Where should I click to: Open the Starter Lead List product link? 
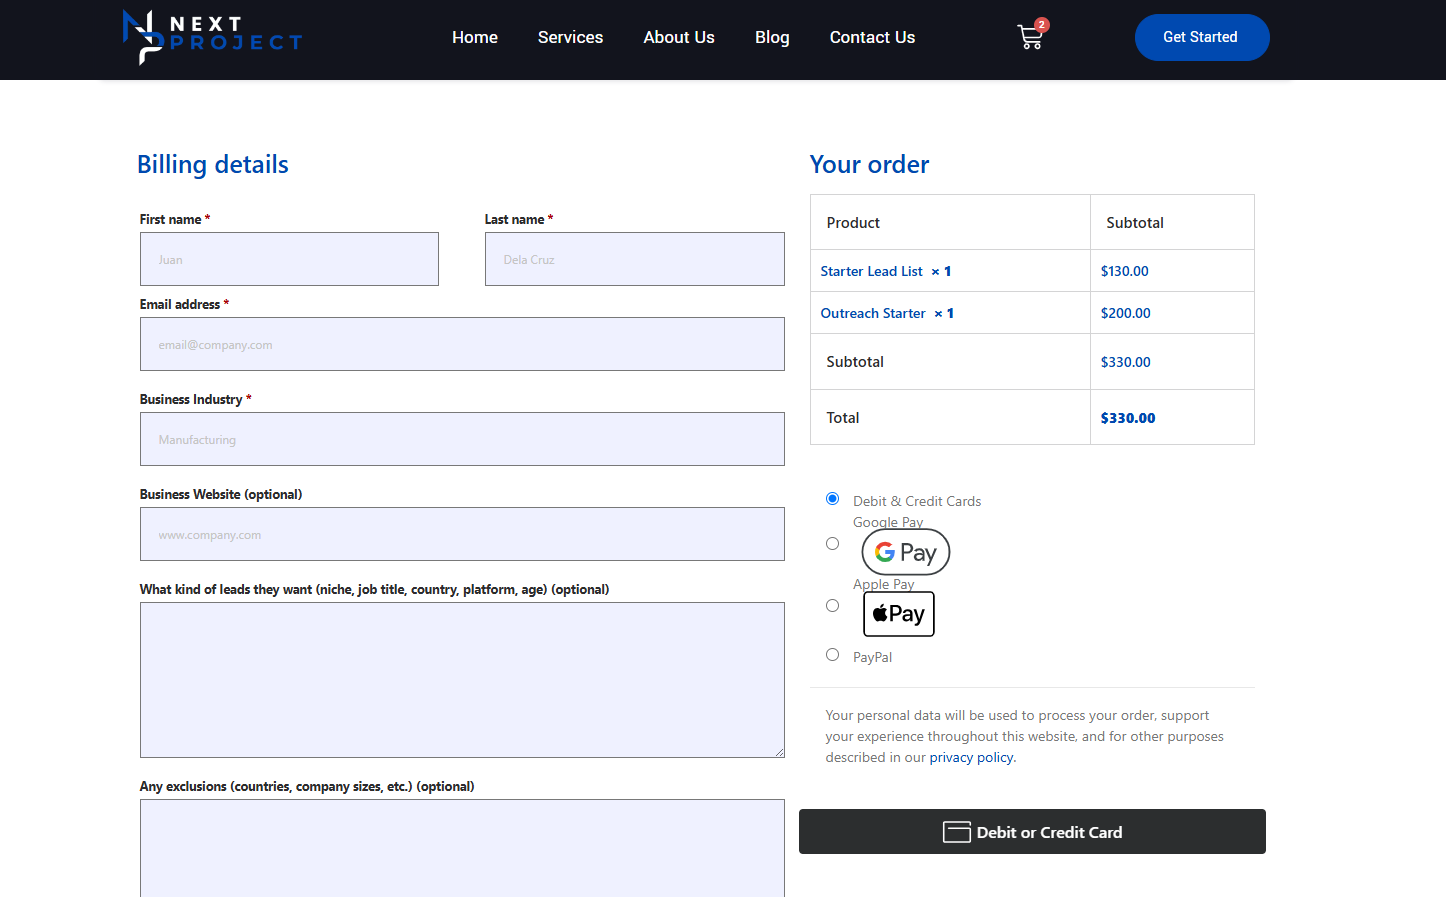pos(871,271)
